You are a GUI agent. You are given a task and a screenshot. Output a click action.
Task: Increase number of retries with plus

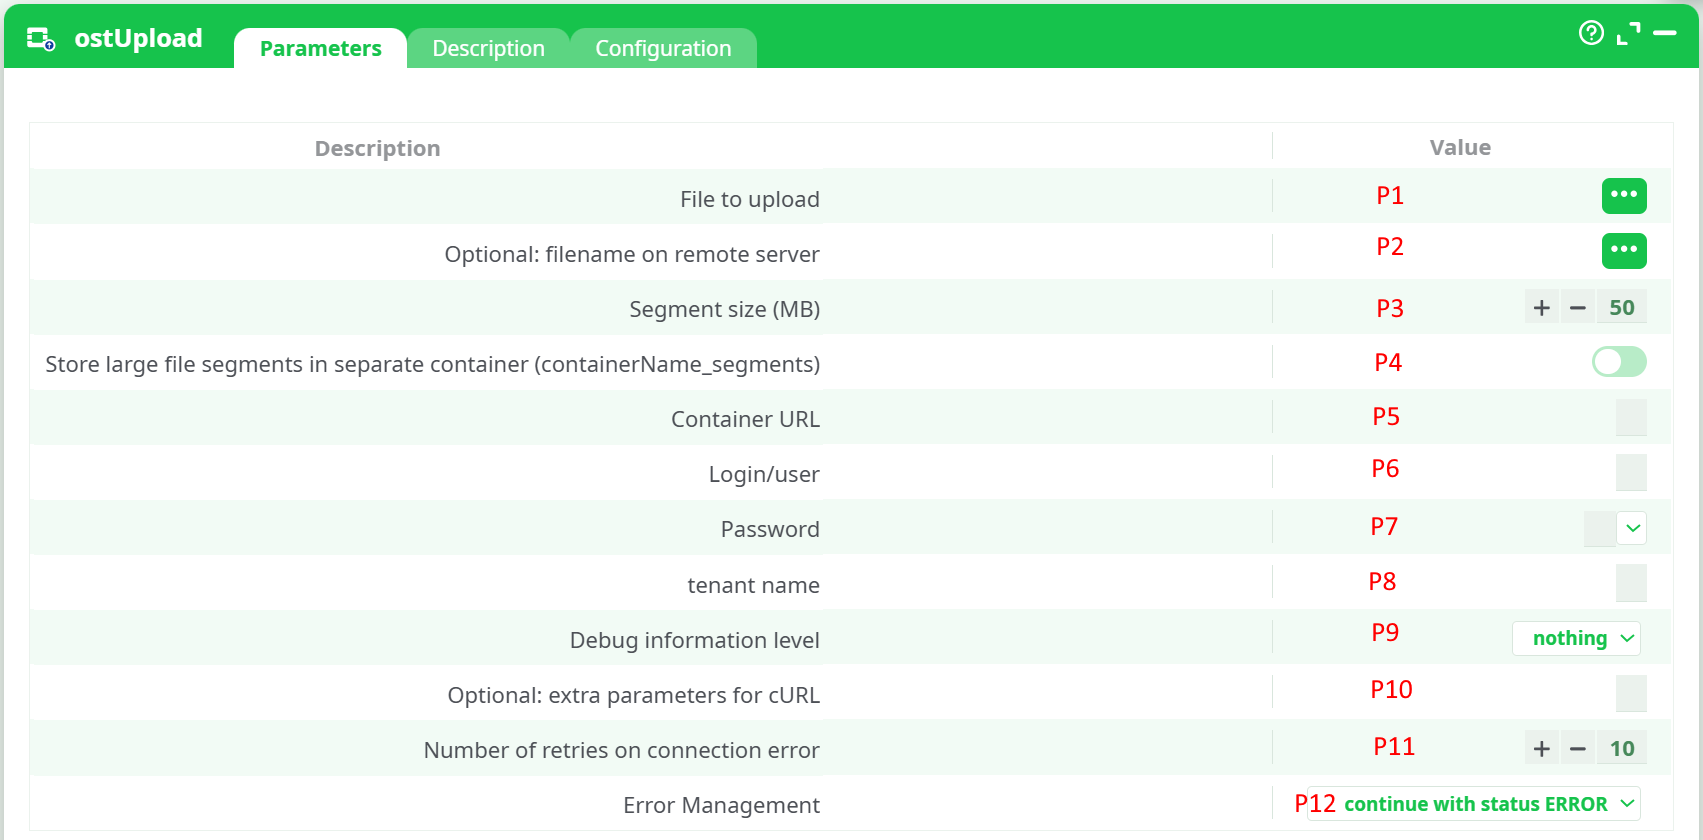[x=1542, y=748]
